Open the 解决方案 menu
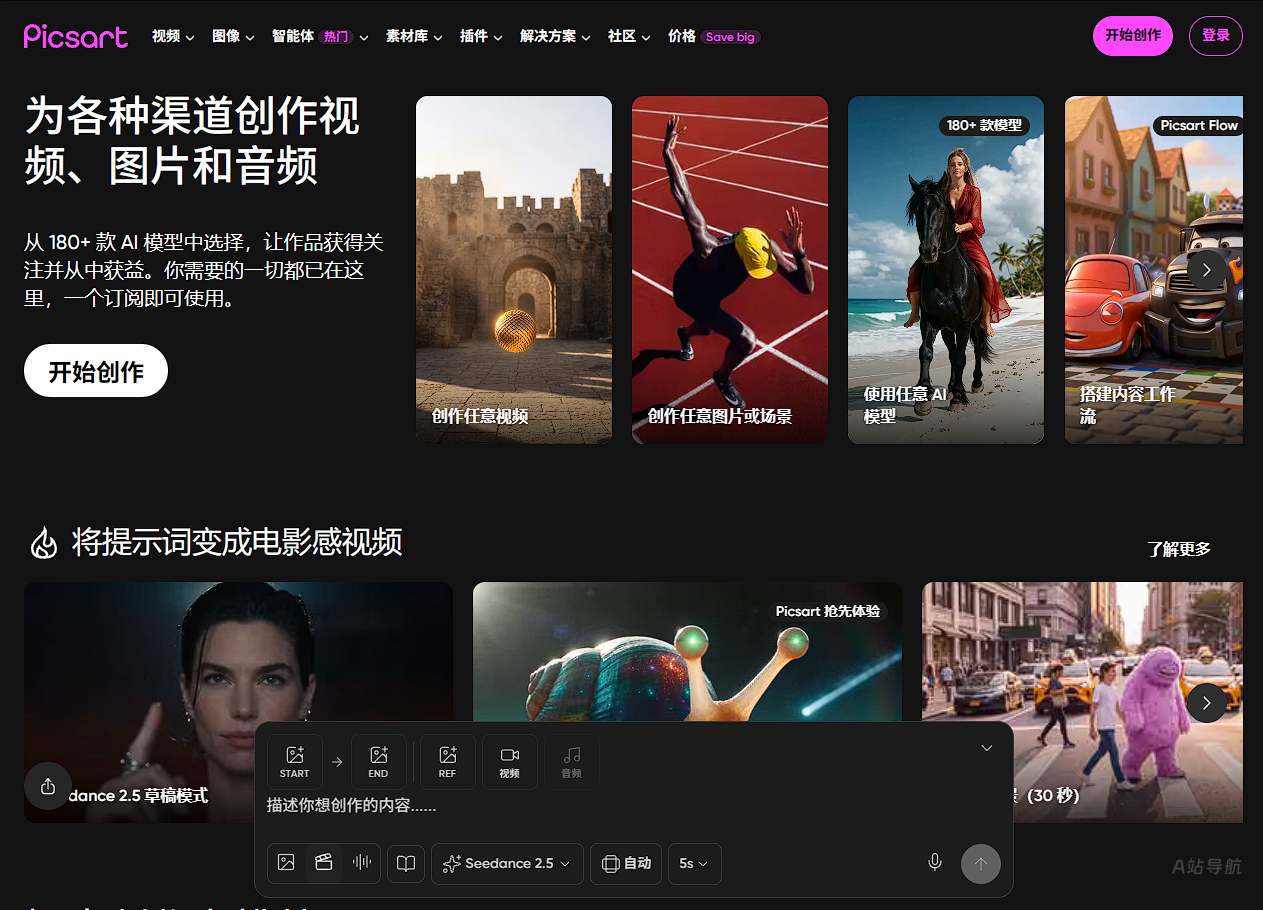Image resolution: width=1263 pixels, height=910 pixels. (555, 36)
